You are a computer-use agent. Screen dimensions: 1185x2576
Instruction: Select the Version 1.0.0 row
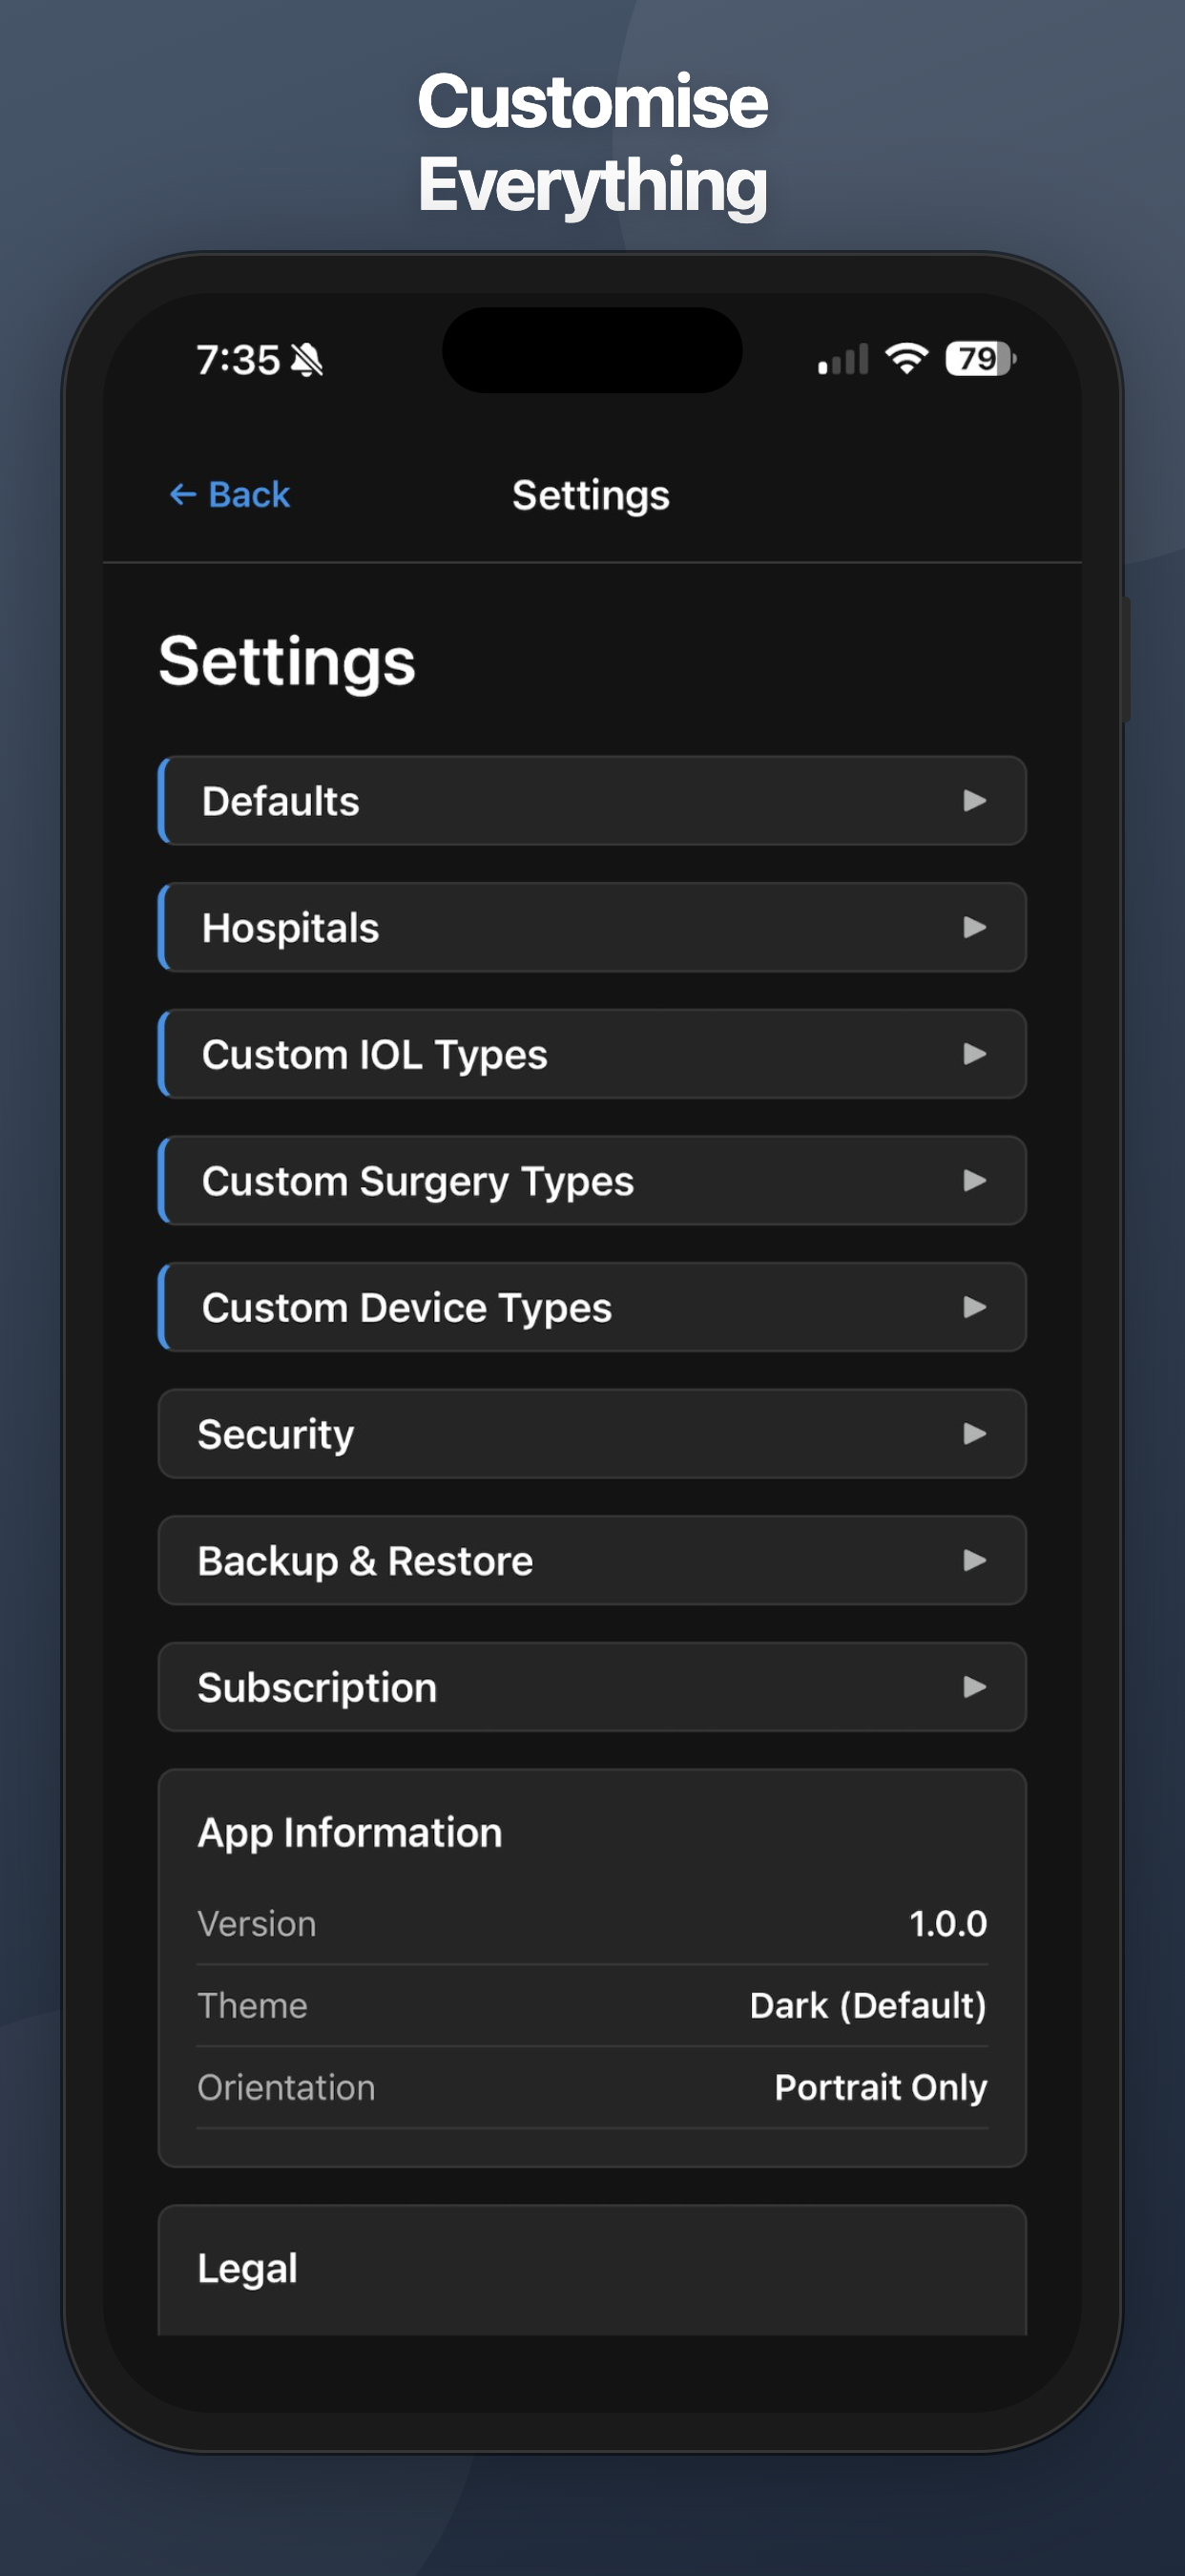tap(592, 1923)
